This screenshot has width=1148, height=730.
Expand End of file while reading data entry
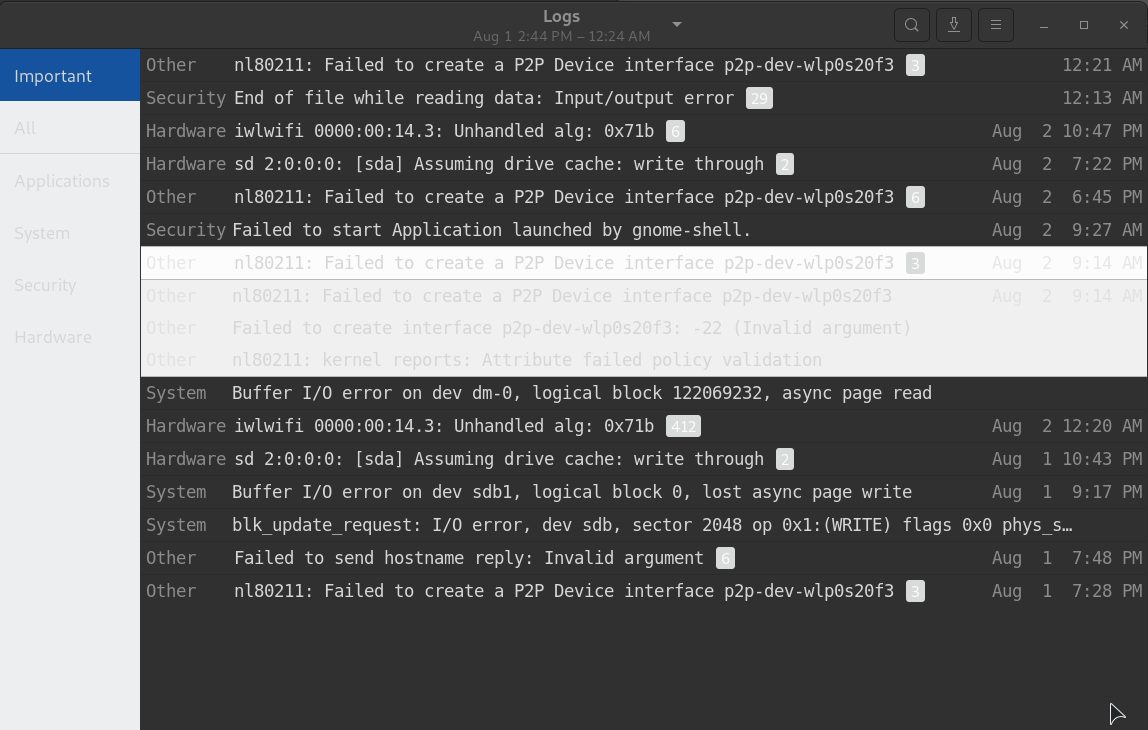644,98
